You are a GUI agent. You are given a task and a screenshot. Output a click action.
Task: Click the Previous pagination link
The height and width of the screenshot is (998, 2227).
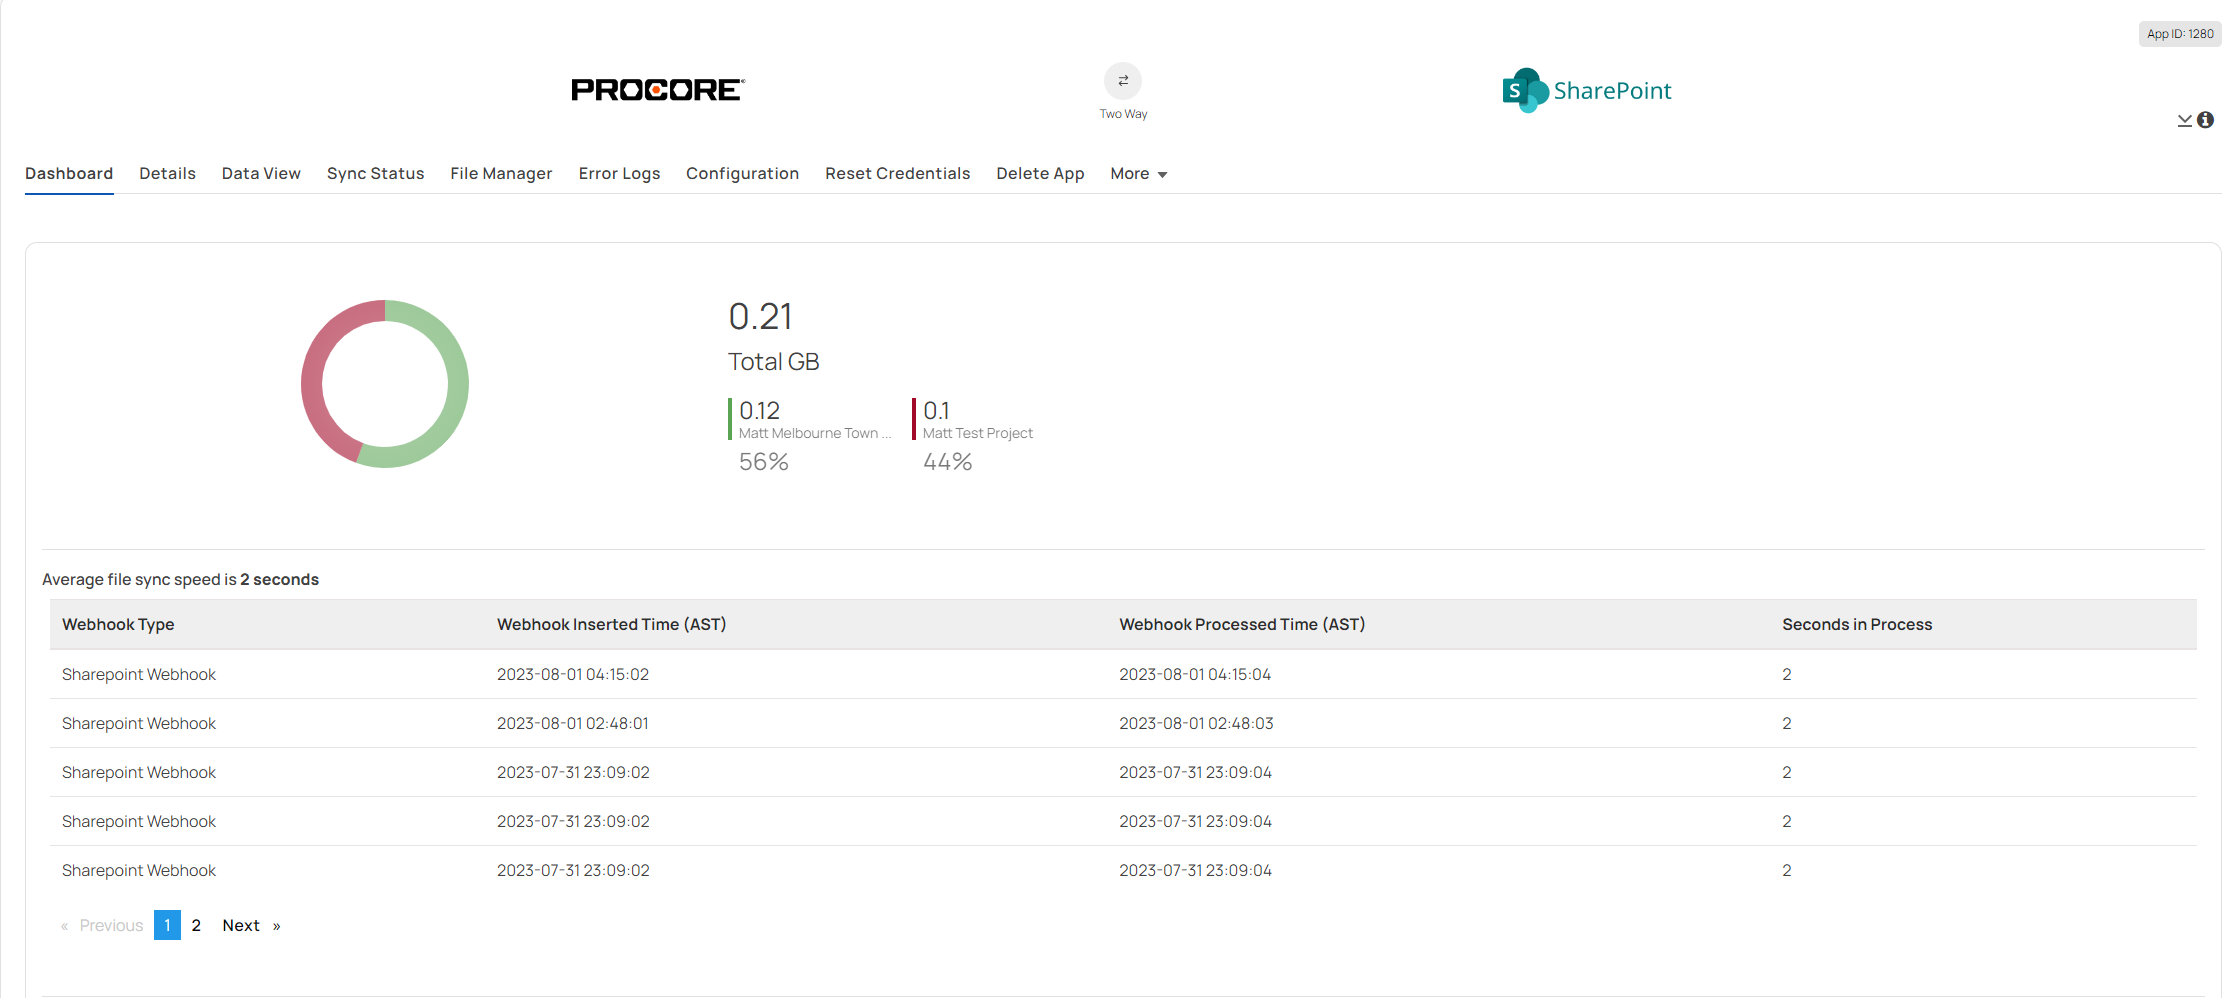pyautogui.click(x=102, y=926)
